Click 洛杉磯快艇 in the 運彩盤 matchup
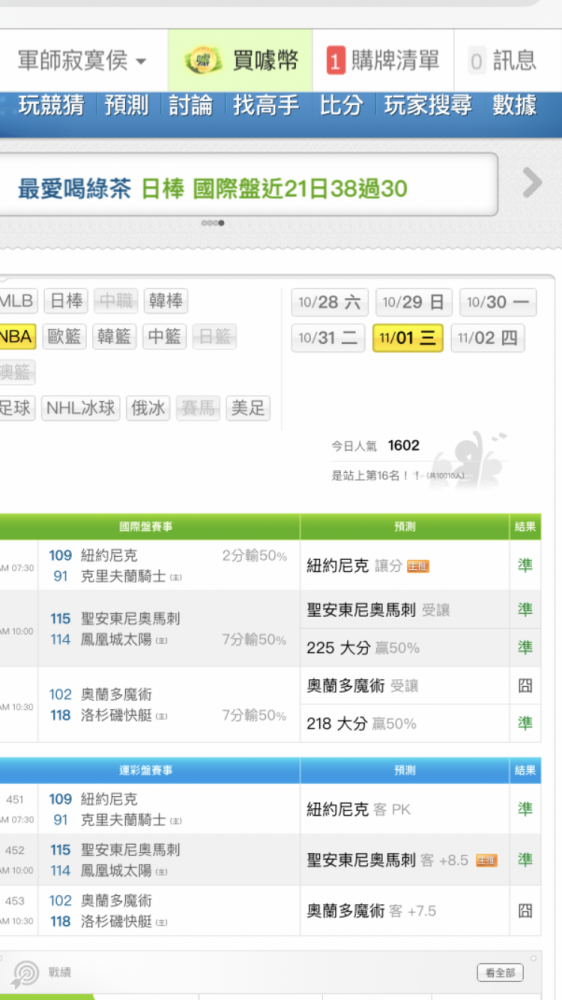The image size is (562, 1000). (116, 922)
